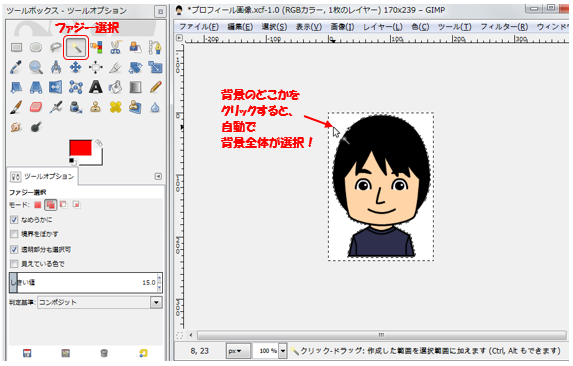
Task: Open the red foreground color picker
Action: [x=80, y=148]
